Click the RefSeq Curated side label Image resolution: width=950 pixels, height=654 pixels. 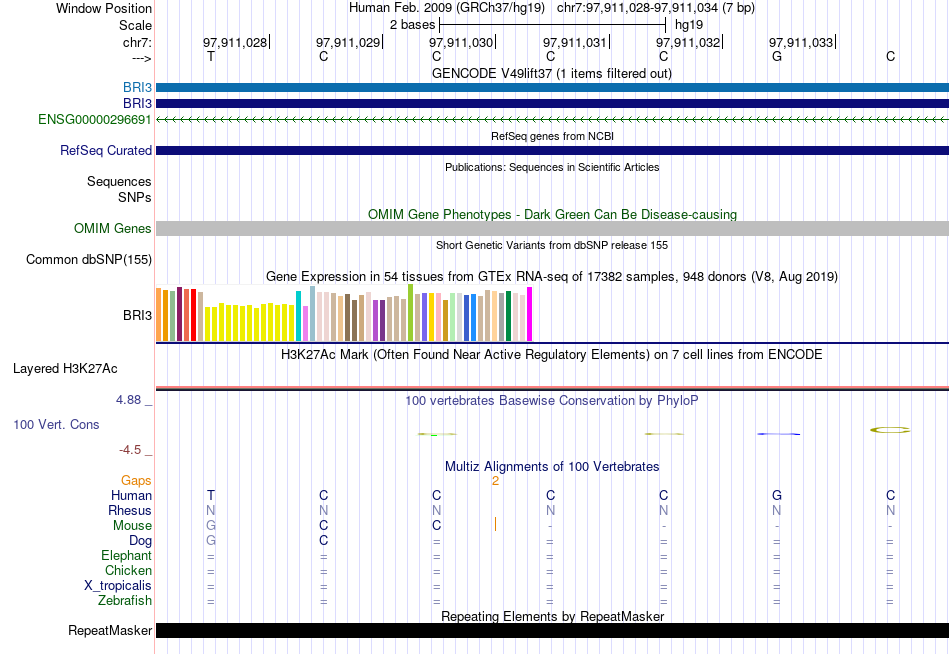(x=105, y=150)
